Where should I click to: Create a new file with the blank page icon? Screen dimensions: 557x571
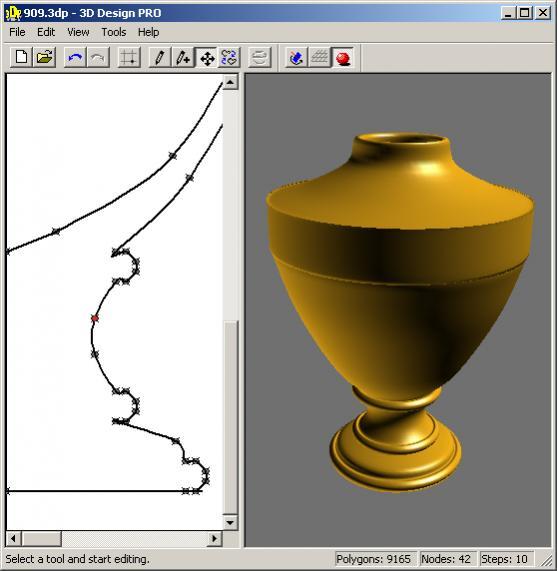click(x=21, y=58)
